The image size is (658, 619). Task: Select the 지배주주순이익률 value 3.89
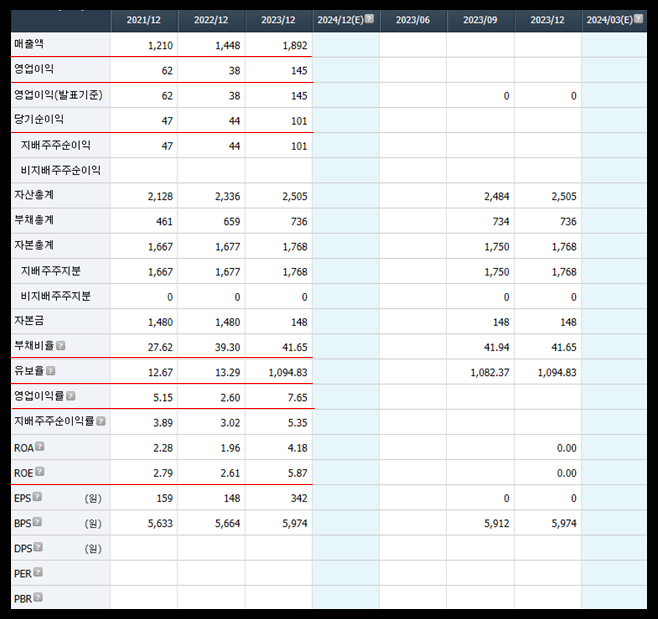click(x=163, y=423)
